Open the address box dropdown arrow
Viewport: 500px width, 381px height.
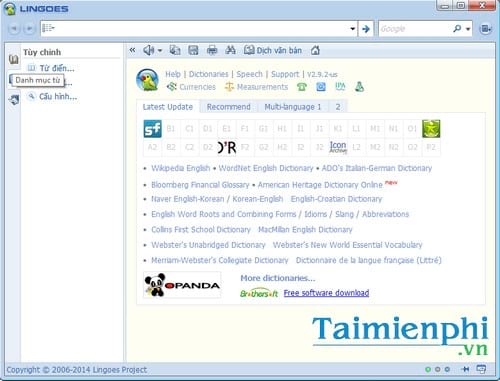point(353,29)
